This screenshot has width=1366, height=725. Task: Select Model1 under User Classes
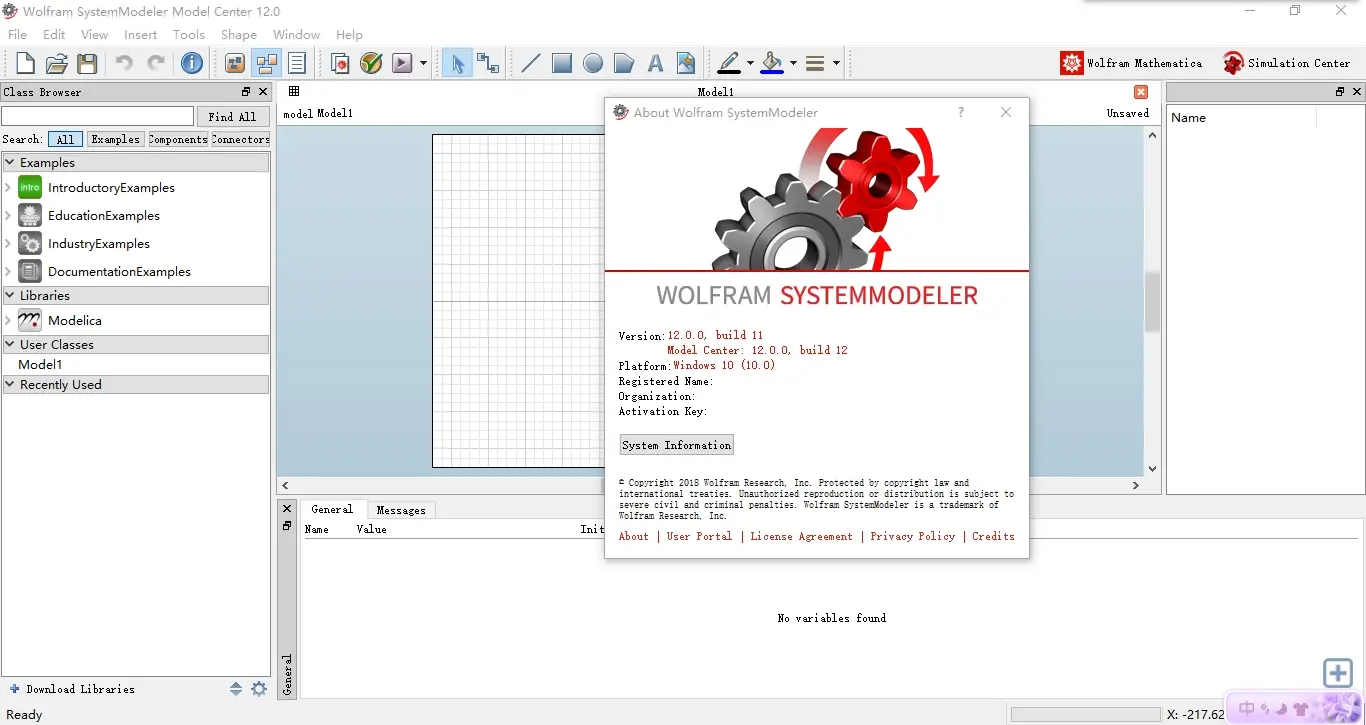pos(40,364)
